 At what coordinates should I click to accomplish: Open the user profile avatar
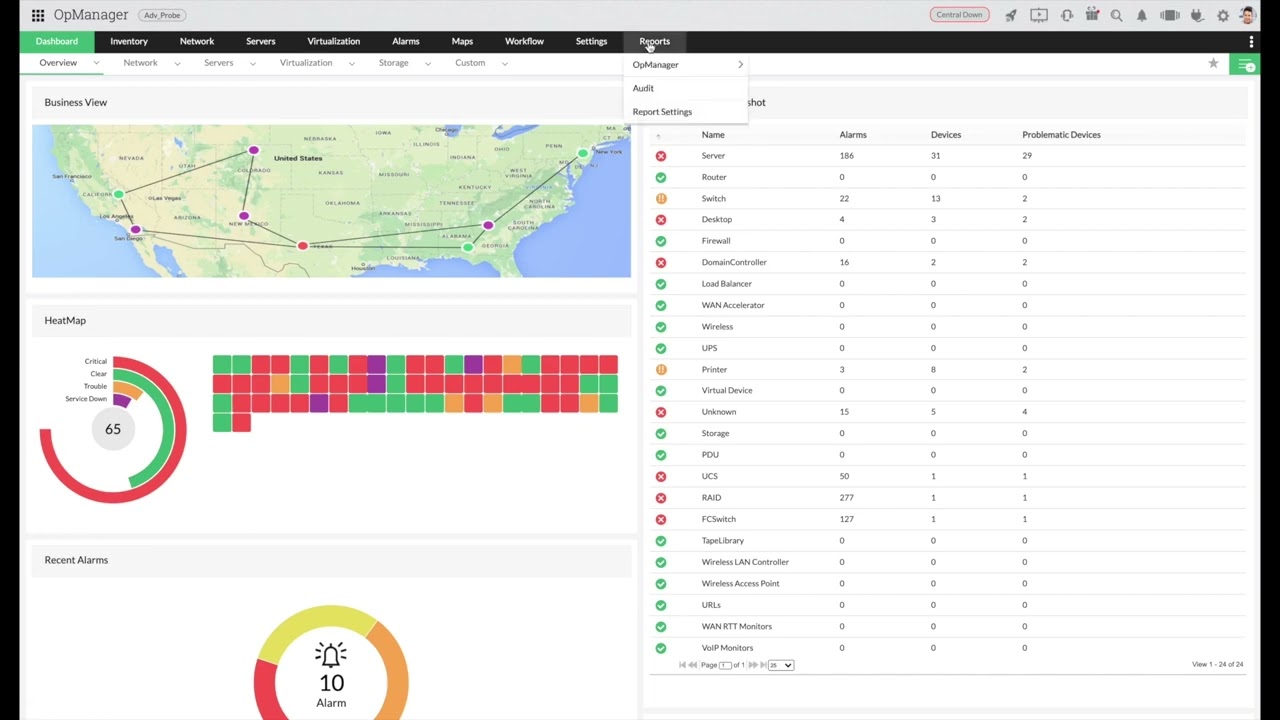click(x=1248, y=15)
